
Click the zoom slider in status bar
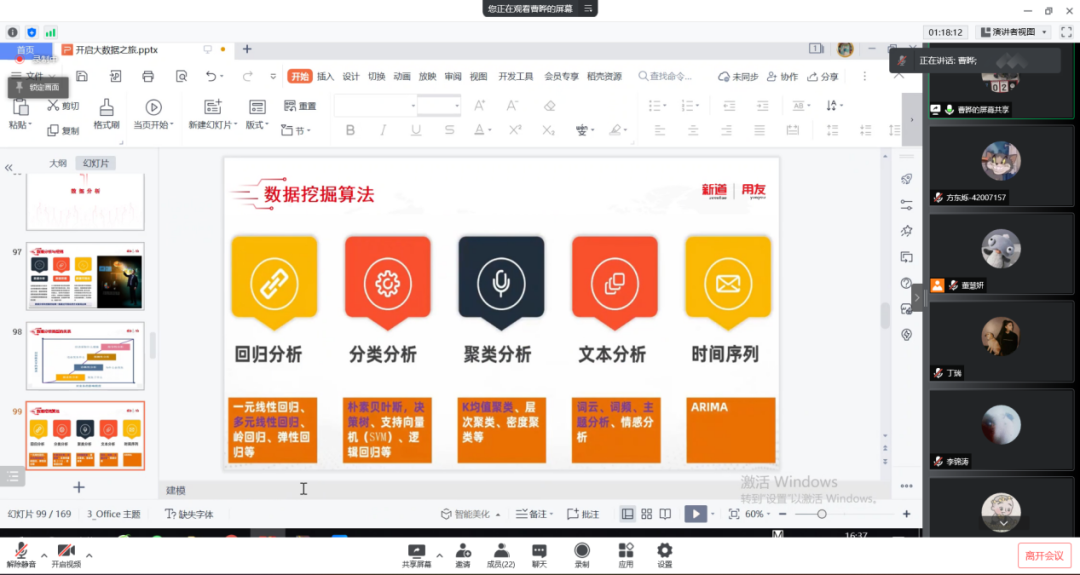822,514
